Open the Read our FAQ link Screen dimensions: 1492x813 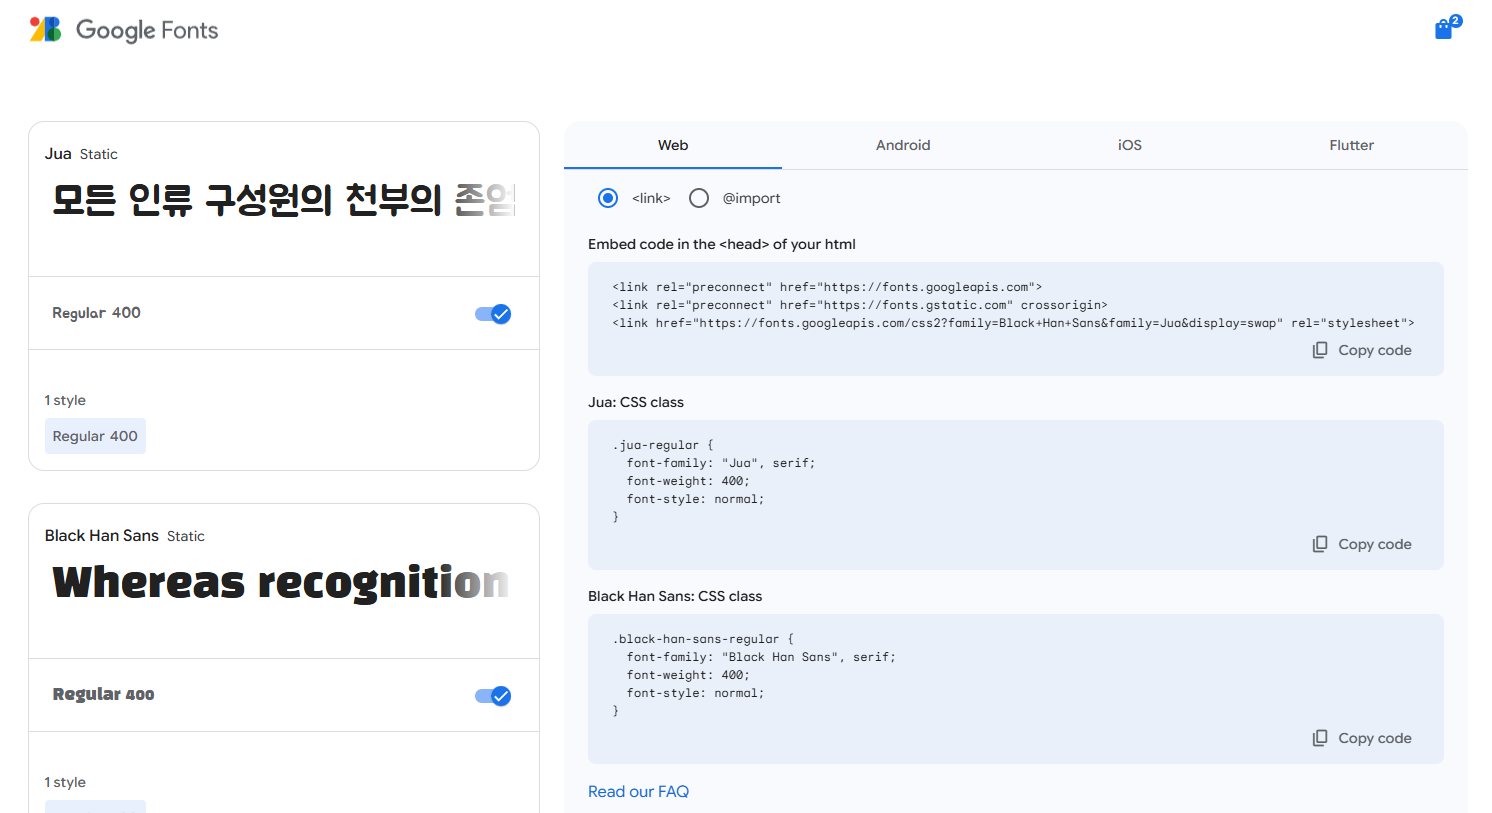click(638, 791)
